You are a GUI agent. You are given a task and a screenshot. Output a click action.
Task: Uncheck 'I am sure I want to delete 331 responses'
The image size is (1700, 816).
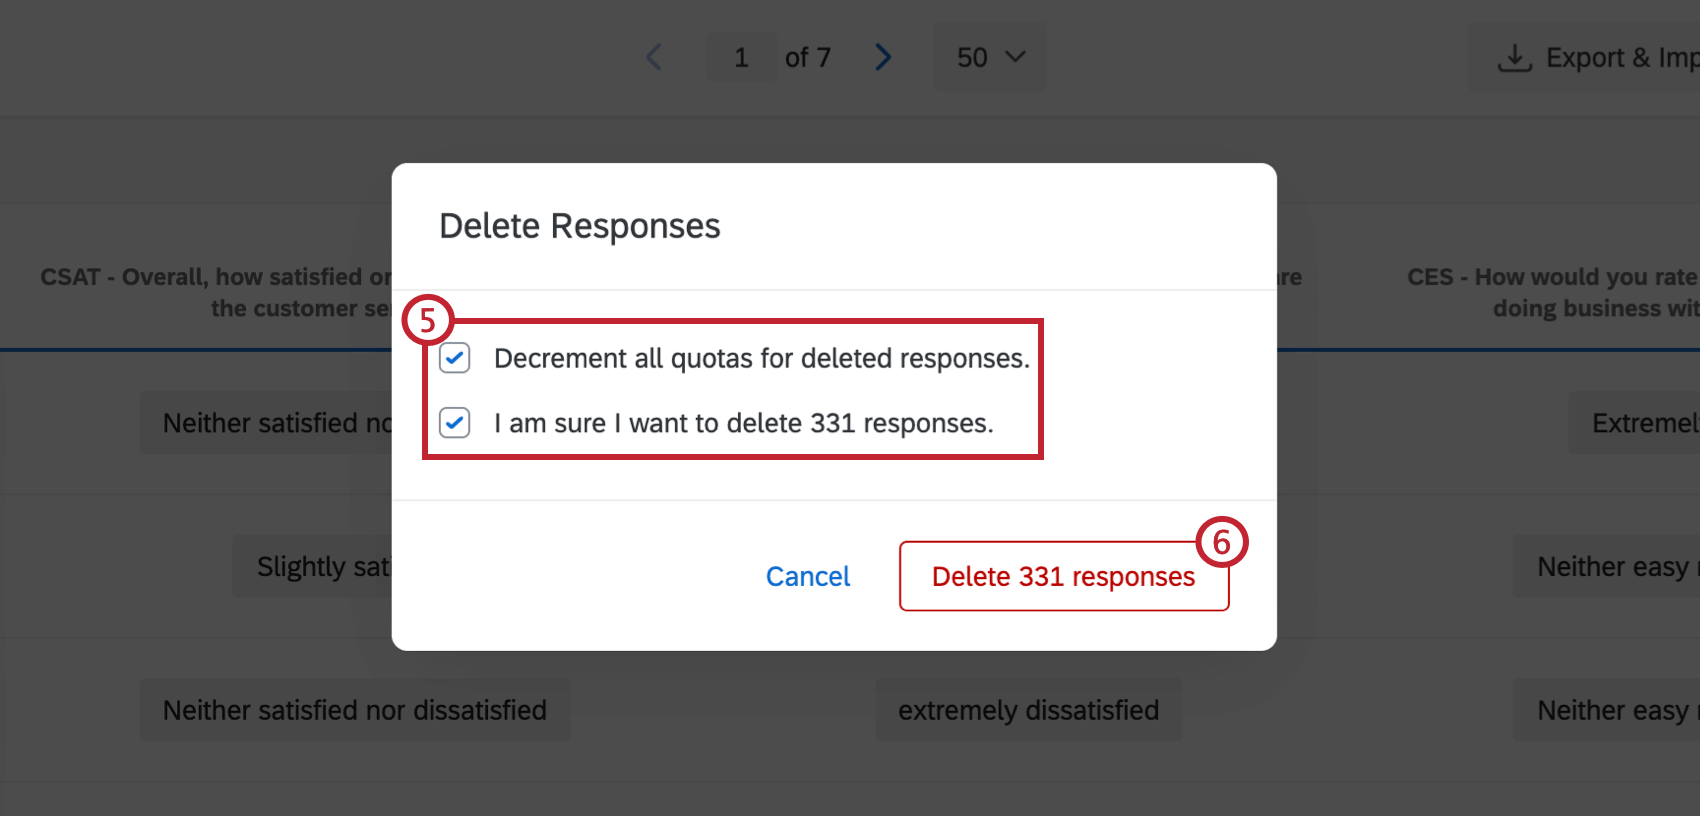click(x=455, y=423)
